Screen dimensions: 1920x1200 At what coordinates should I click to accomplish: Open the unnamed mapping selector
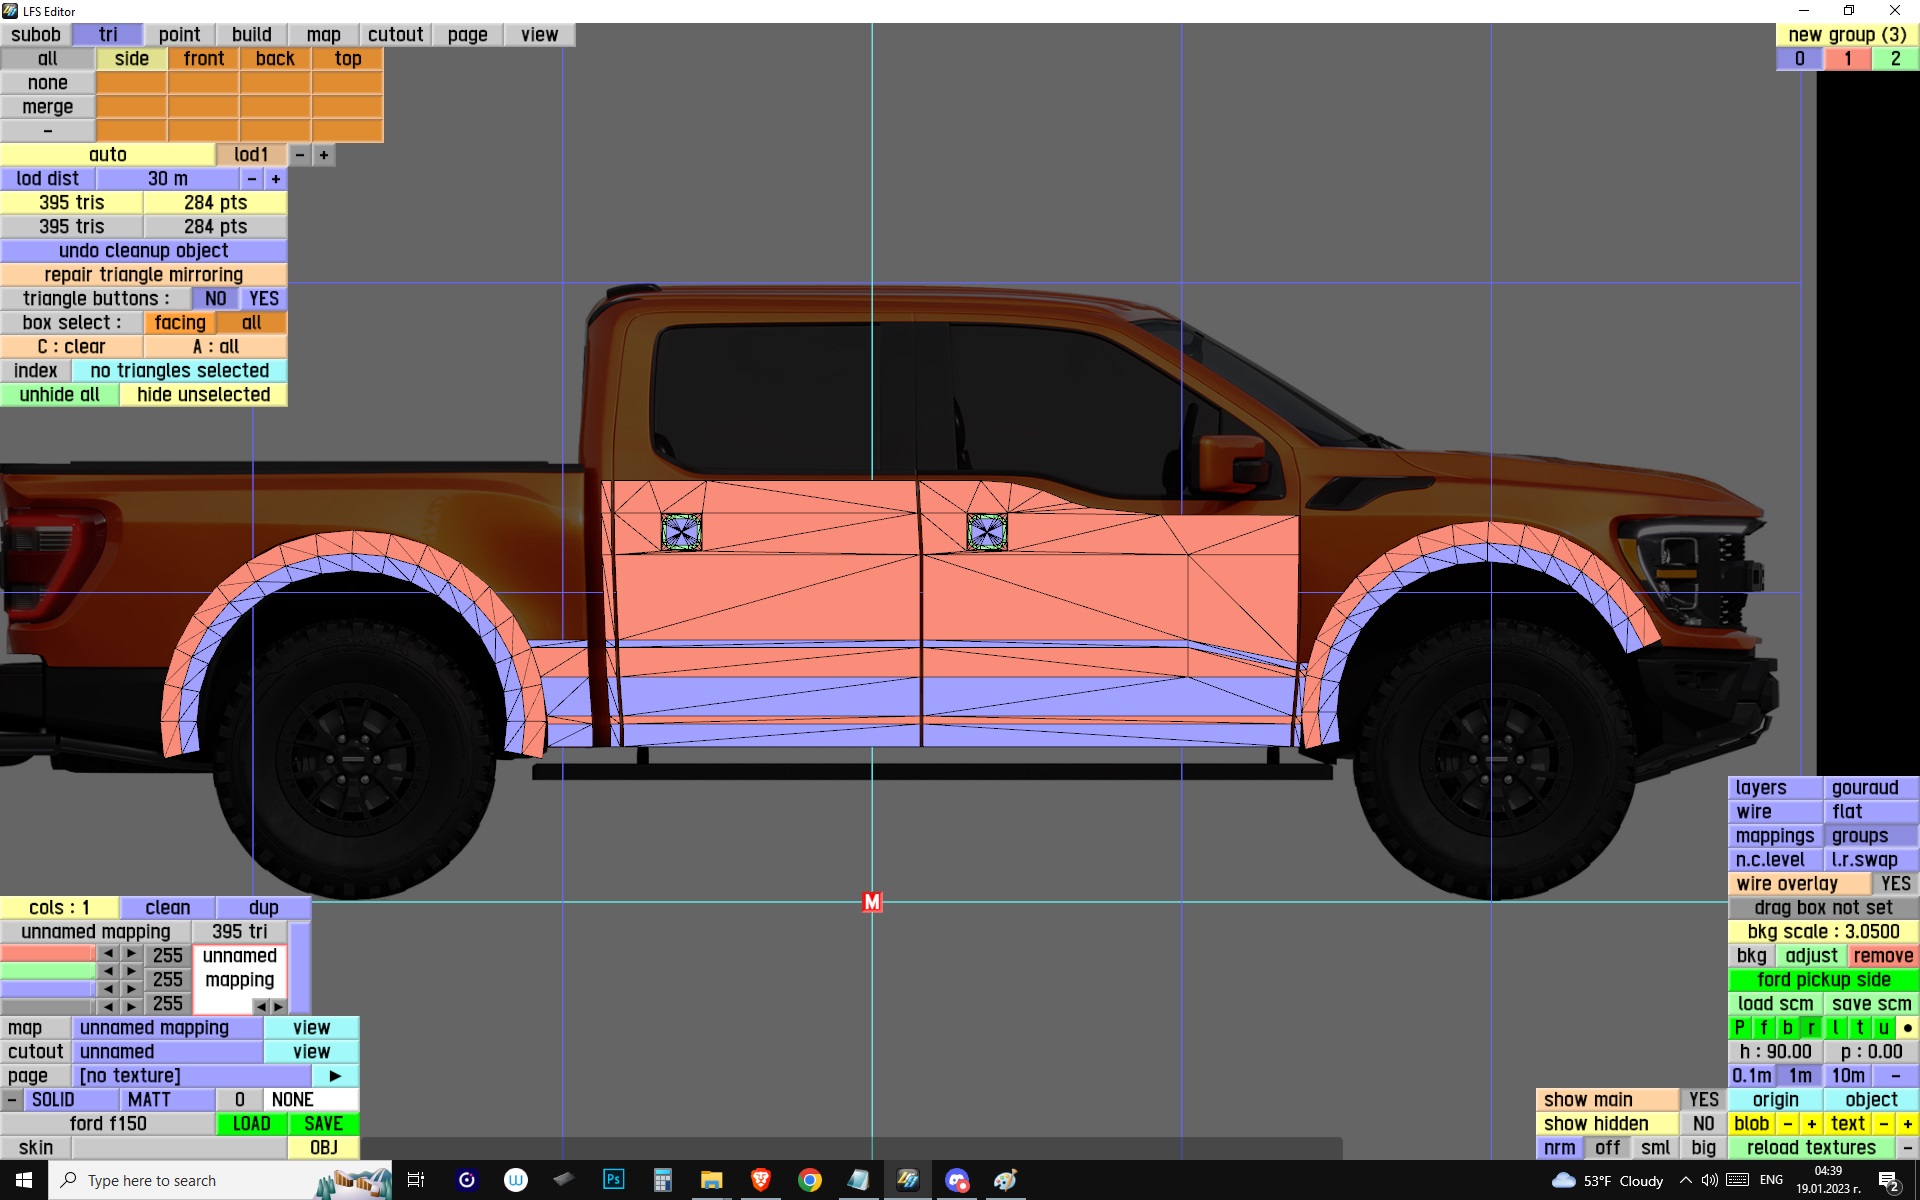[167, 1028]
